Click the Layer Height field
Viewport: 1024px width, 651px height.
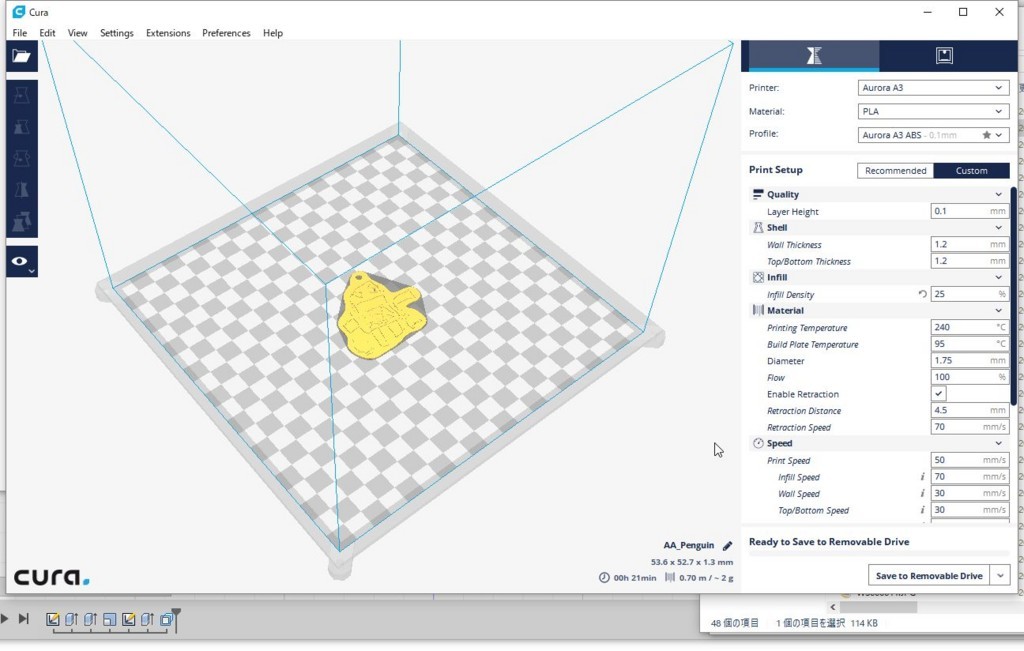969,211
